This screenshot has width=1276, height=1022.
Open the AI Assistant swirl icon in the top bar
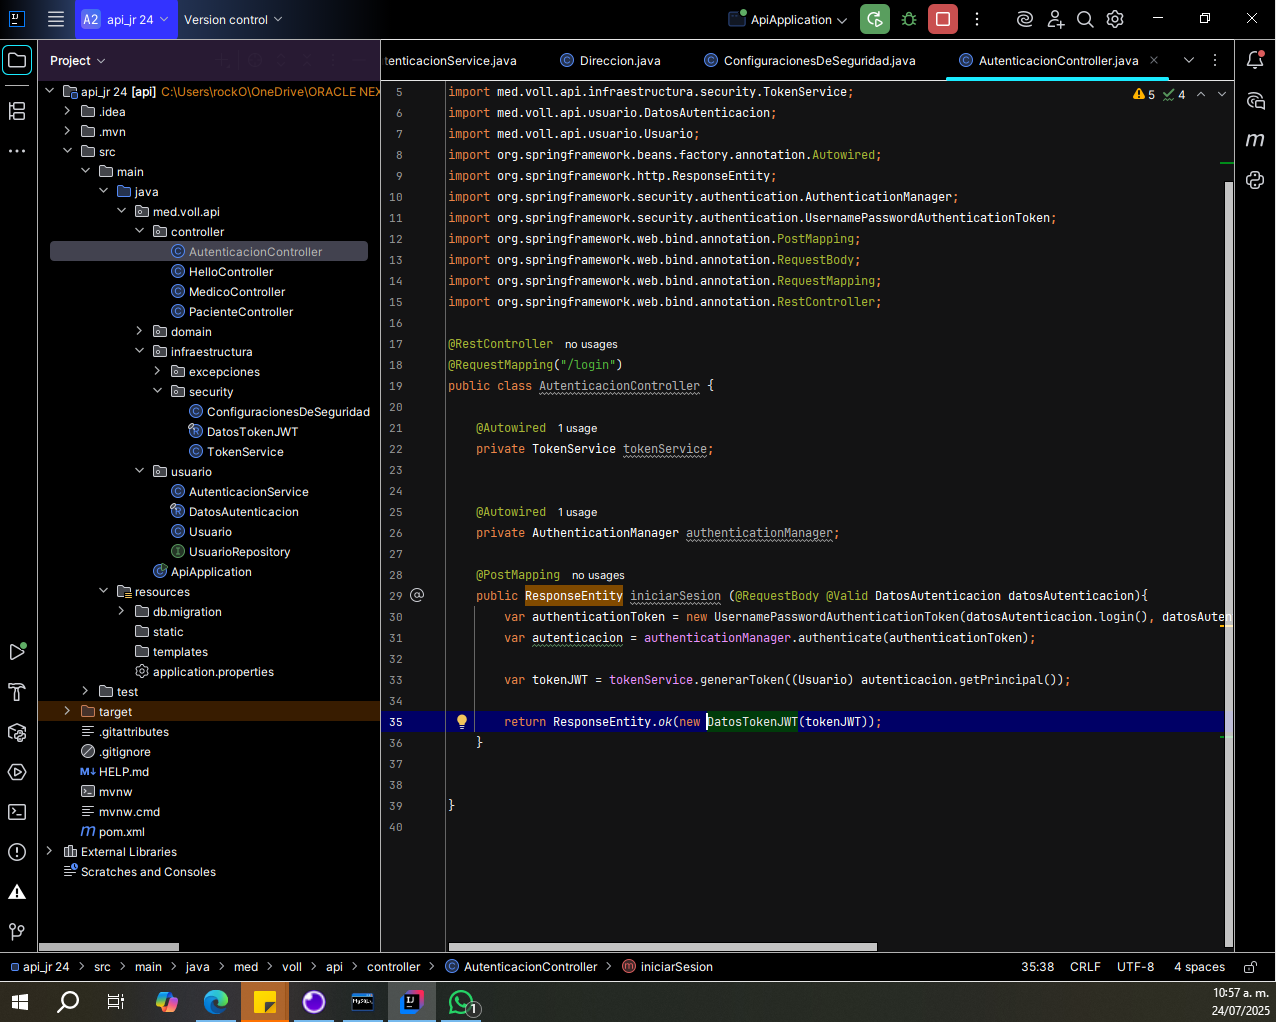(x=1024, y=19)
